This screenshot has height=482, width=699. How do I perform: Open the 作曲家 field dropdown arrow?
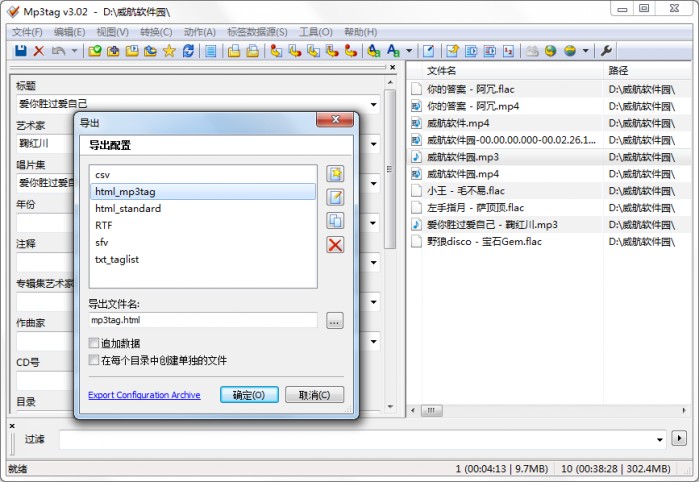coord(373,342)
